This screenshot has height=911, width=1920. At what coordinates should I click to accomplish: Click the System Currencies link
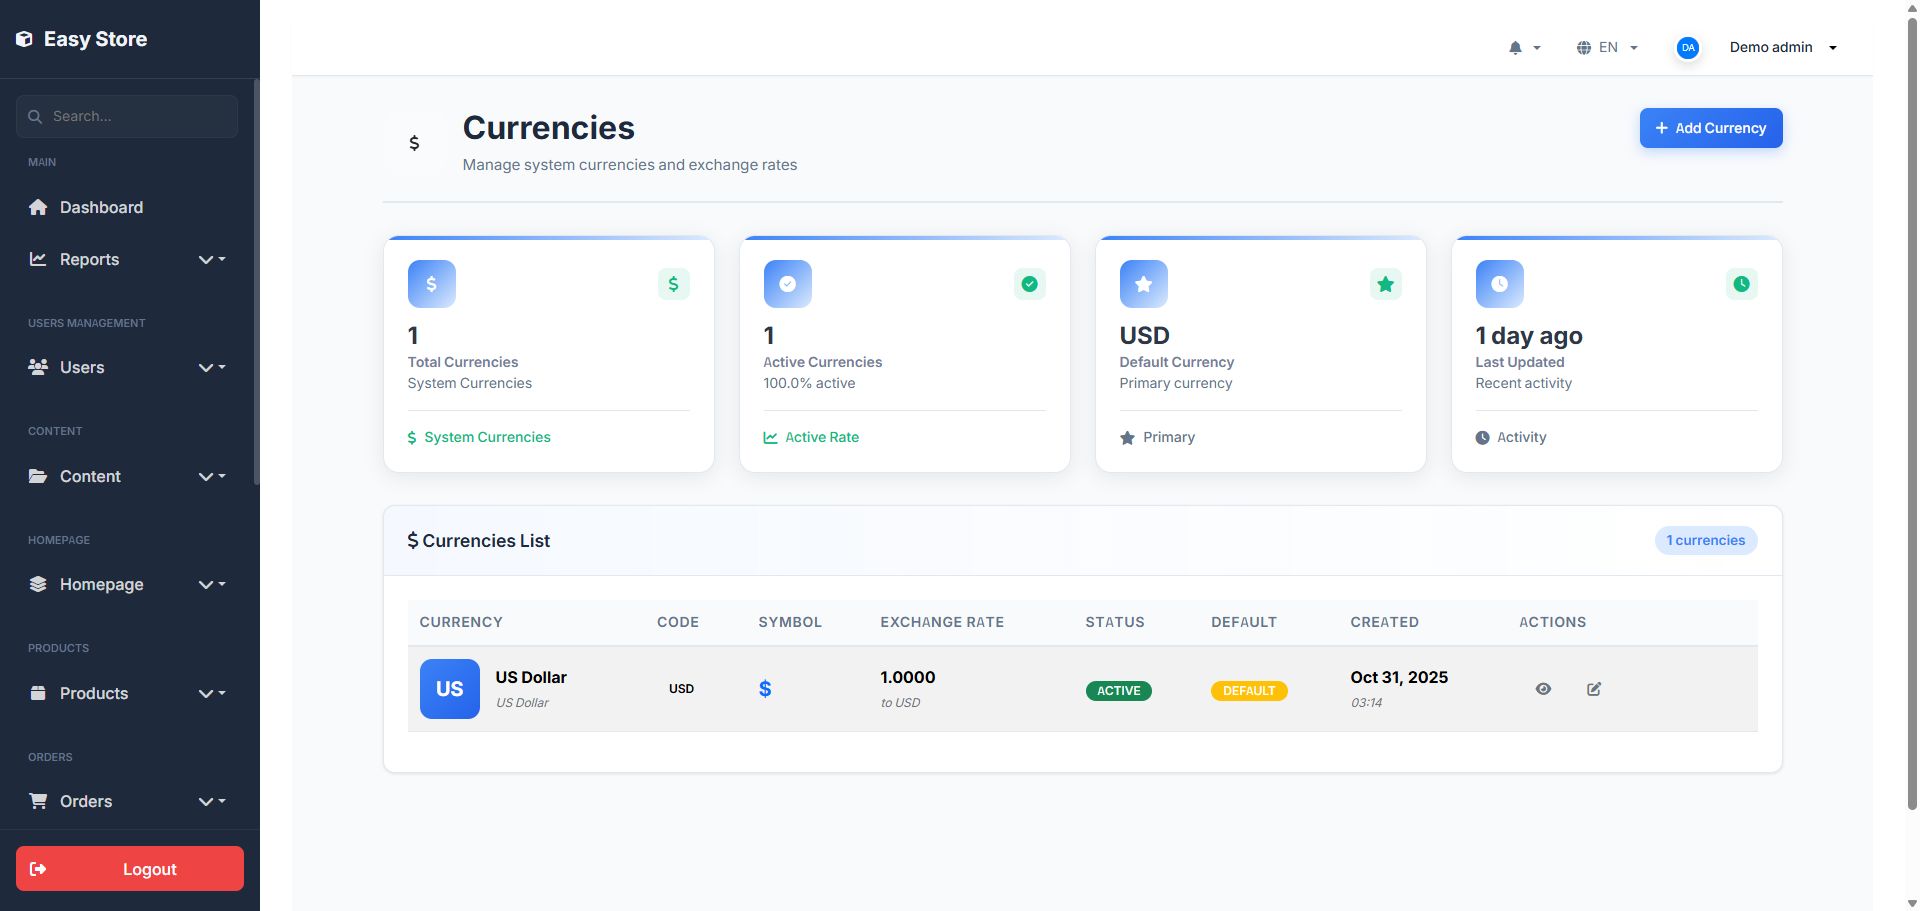479,437
